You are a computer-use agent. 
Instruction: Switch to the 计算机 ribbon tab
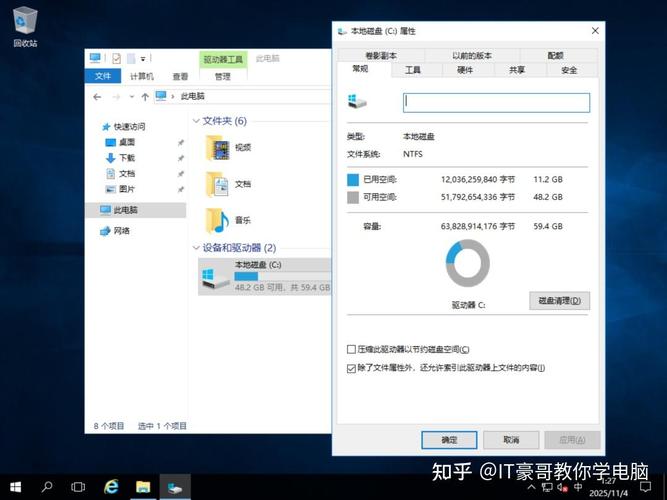pyautogui.click(x=142, y=76)
